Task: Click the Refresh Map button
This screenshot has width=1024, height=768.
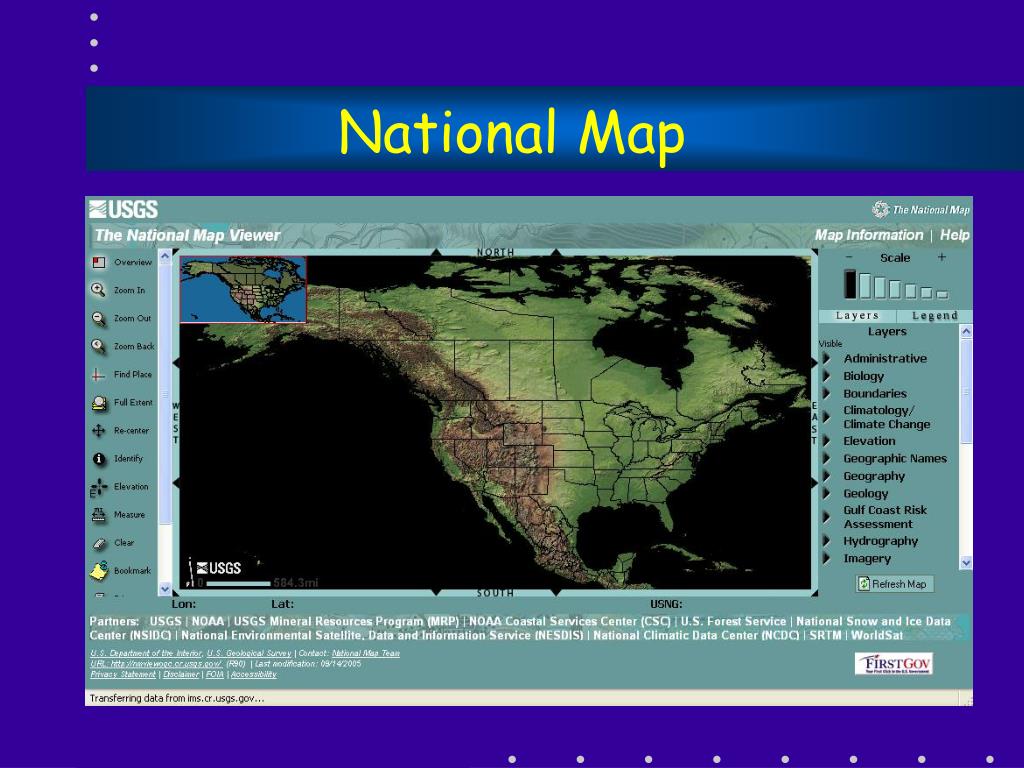Action: pos(894,584)
